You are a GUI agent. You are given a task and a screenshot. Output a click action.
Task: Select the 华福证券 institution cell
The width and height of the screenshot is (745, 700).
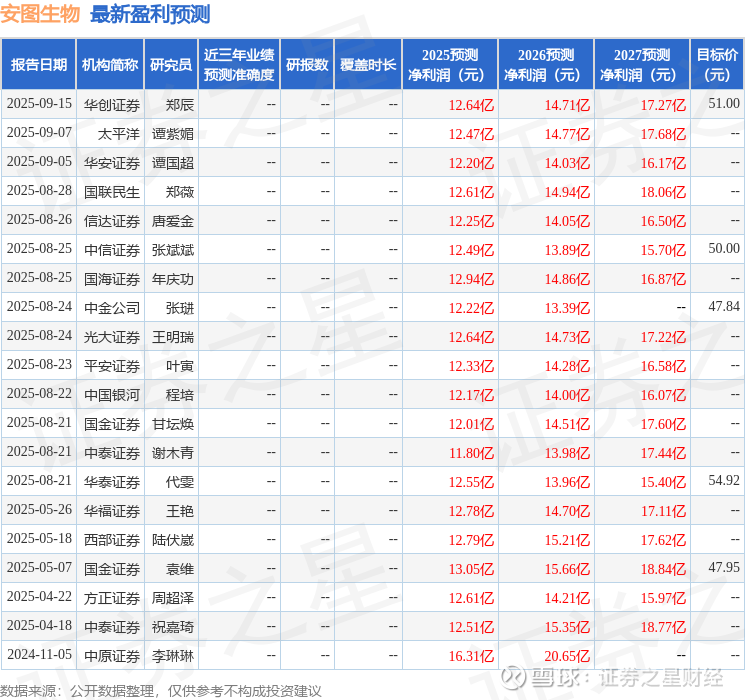(112, 510)
